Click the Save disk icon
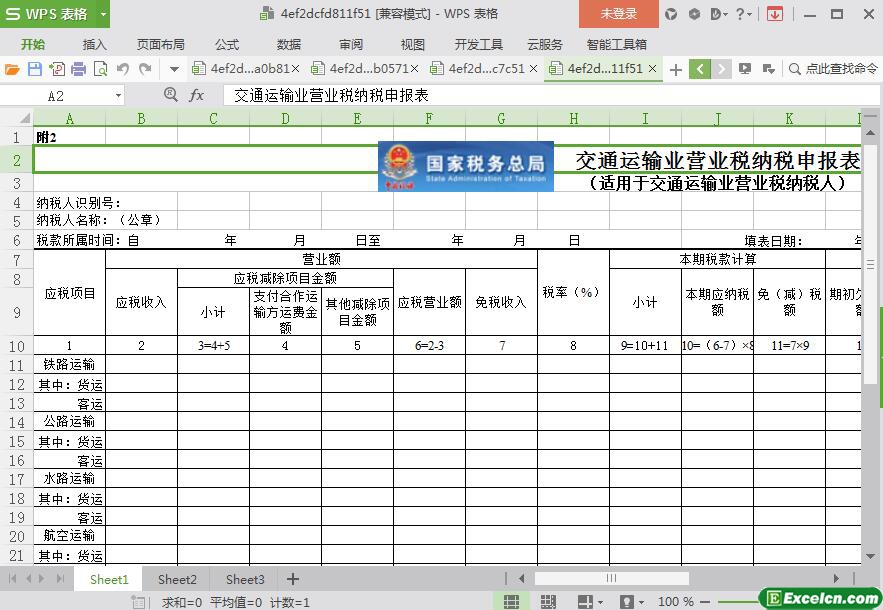The height and width of the screenshot is (610, 883). point(35,69)
